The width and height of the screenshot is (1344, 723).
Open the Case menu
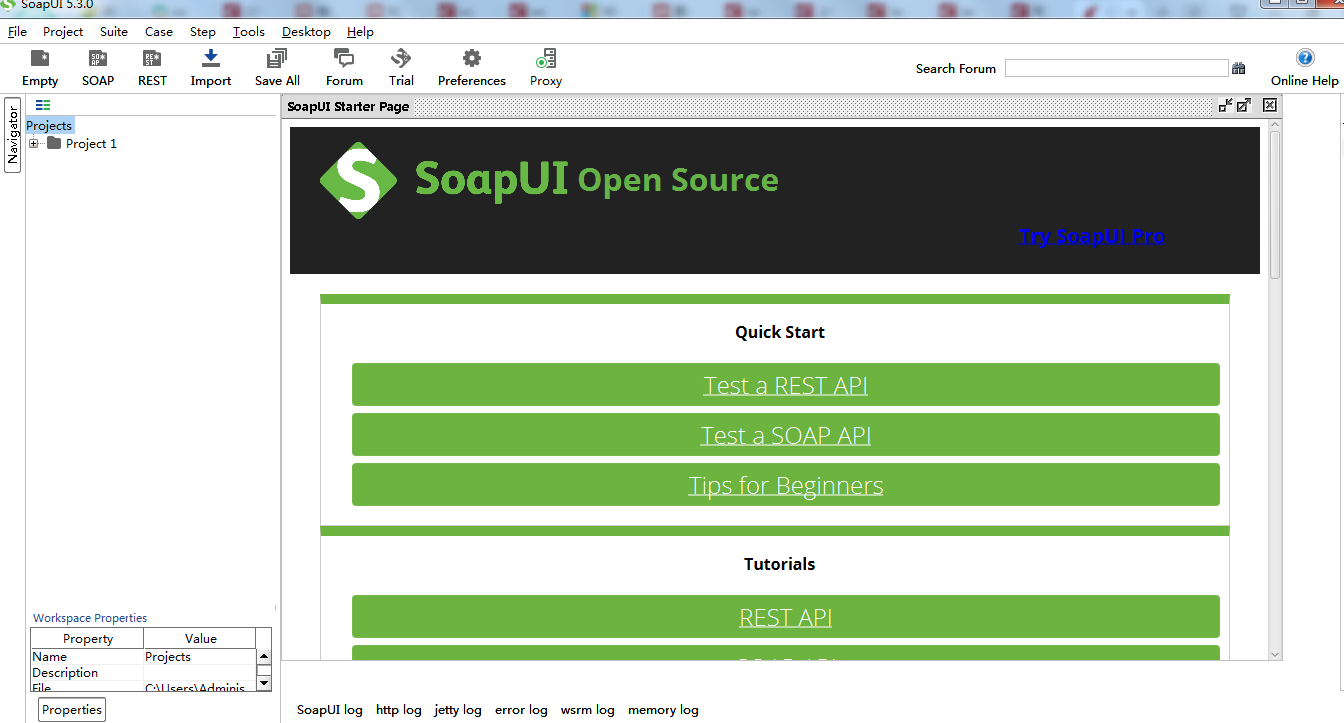click(159, 32)
